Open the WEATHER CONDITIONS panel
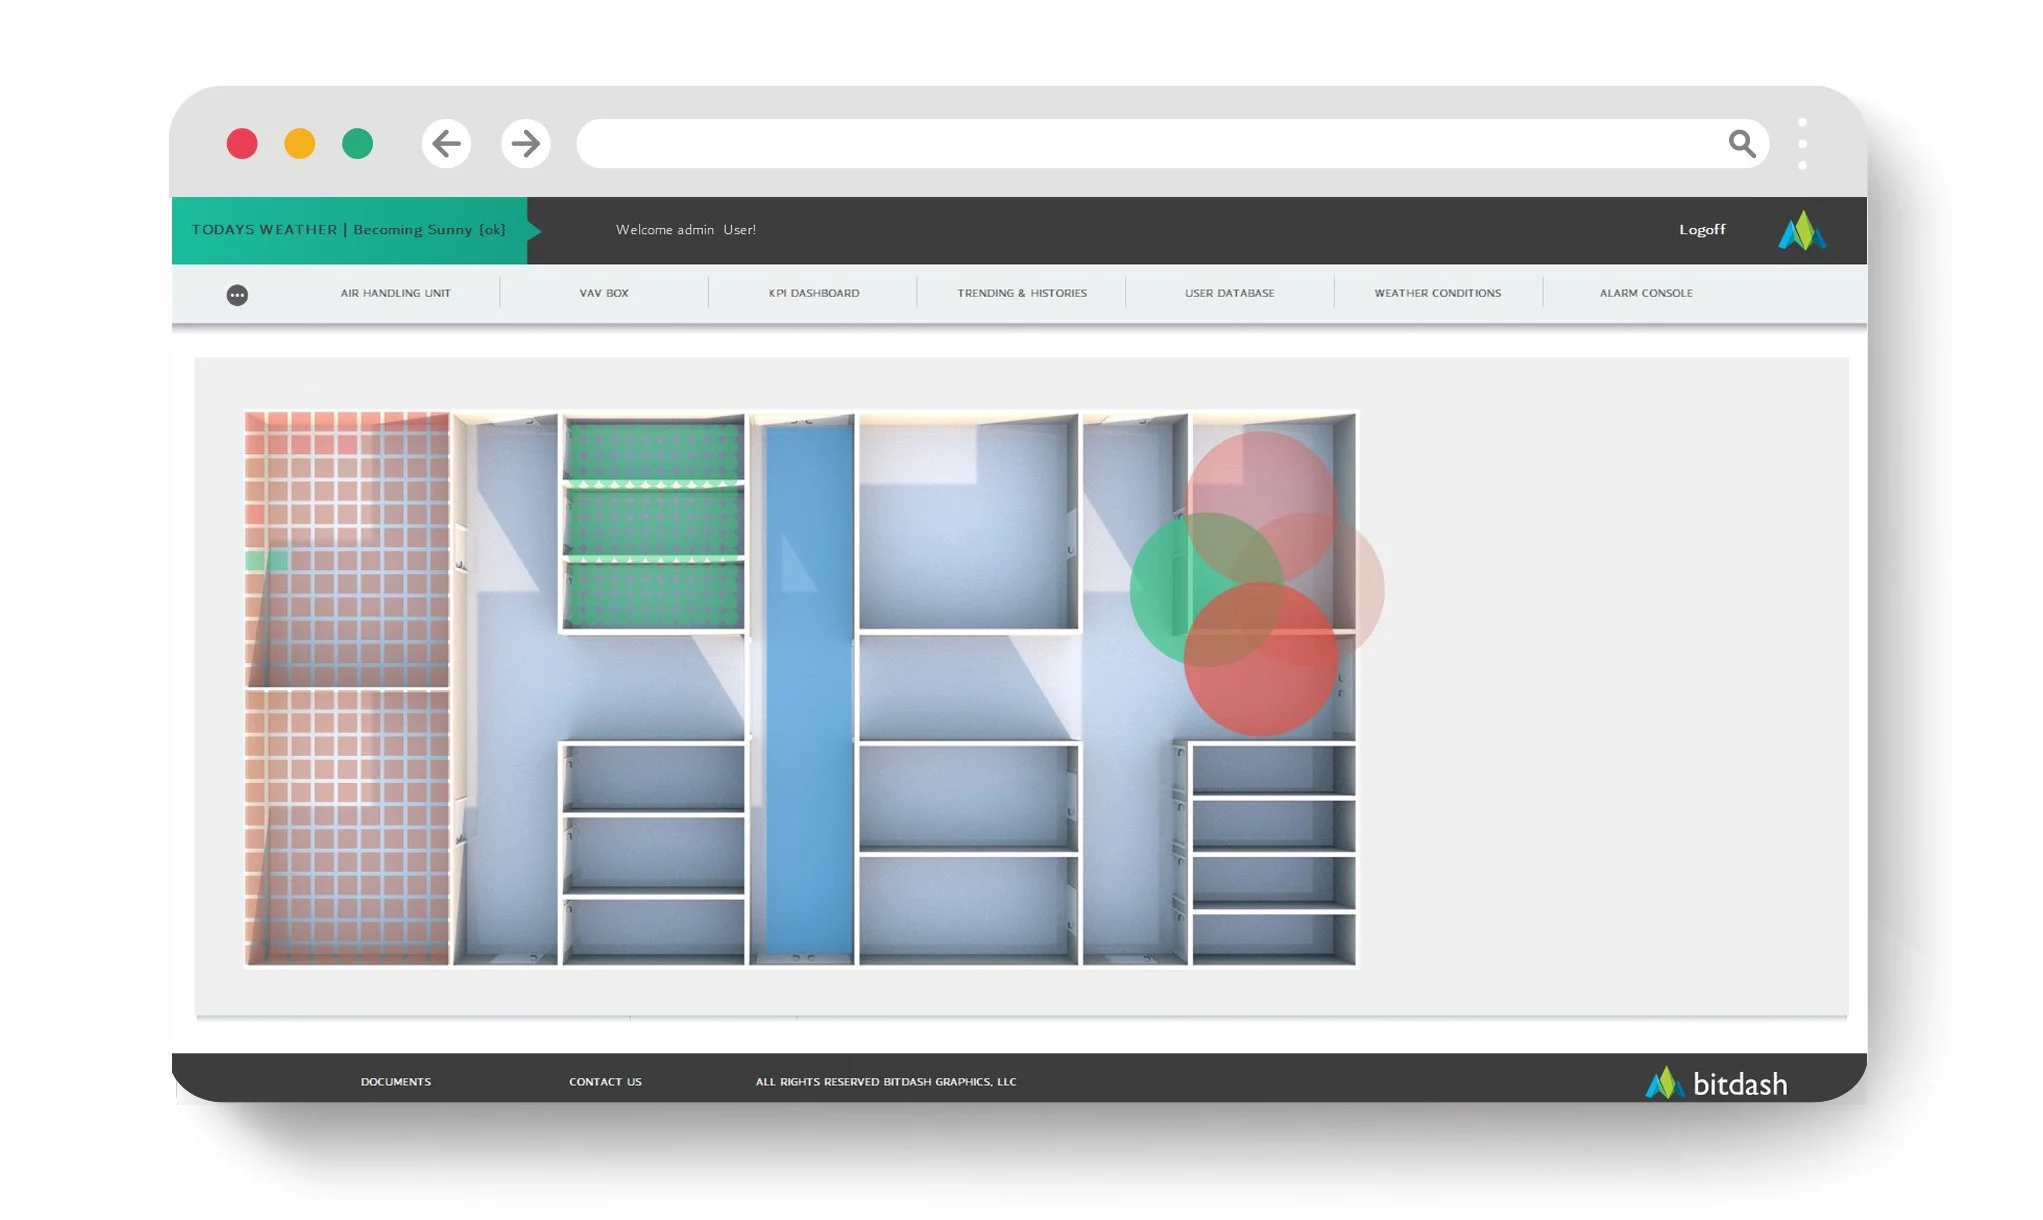Viewport: 2043px width, 1220px height. click(1437, 292)
